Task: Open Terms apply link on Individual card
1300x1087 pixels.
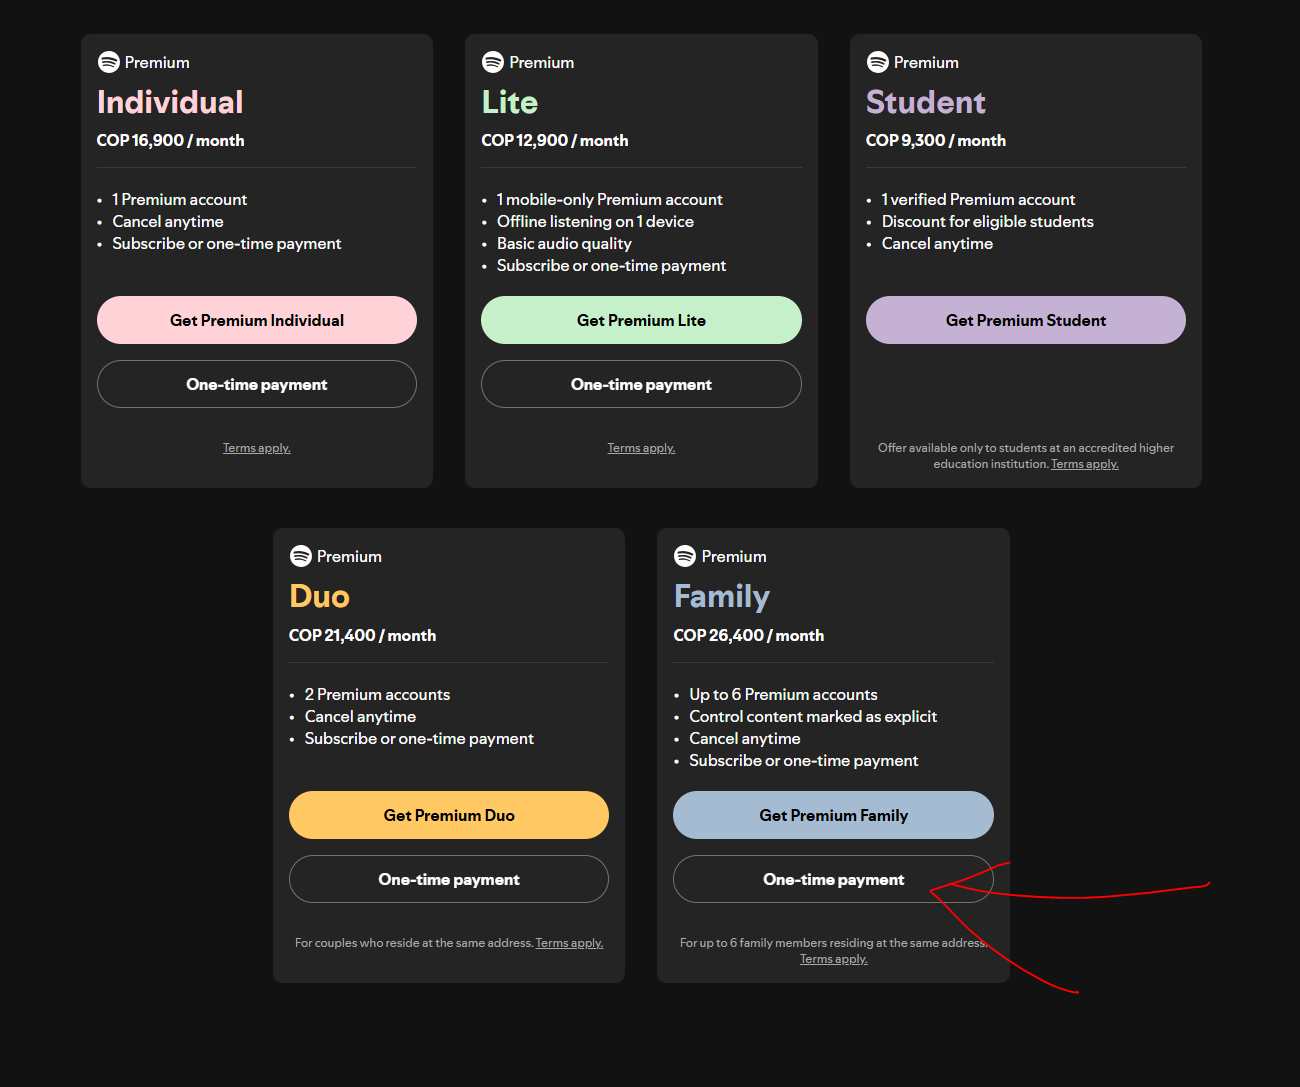Action: point(257,448)
